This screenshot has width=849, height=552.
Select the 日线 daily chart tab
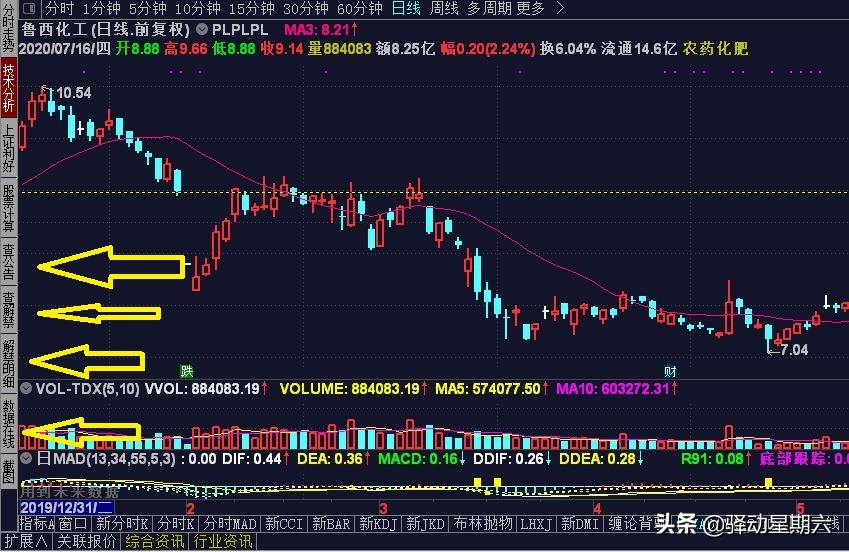406,8
